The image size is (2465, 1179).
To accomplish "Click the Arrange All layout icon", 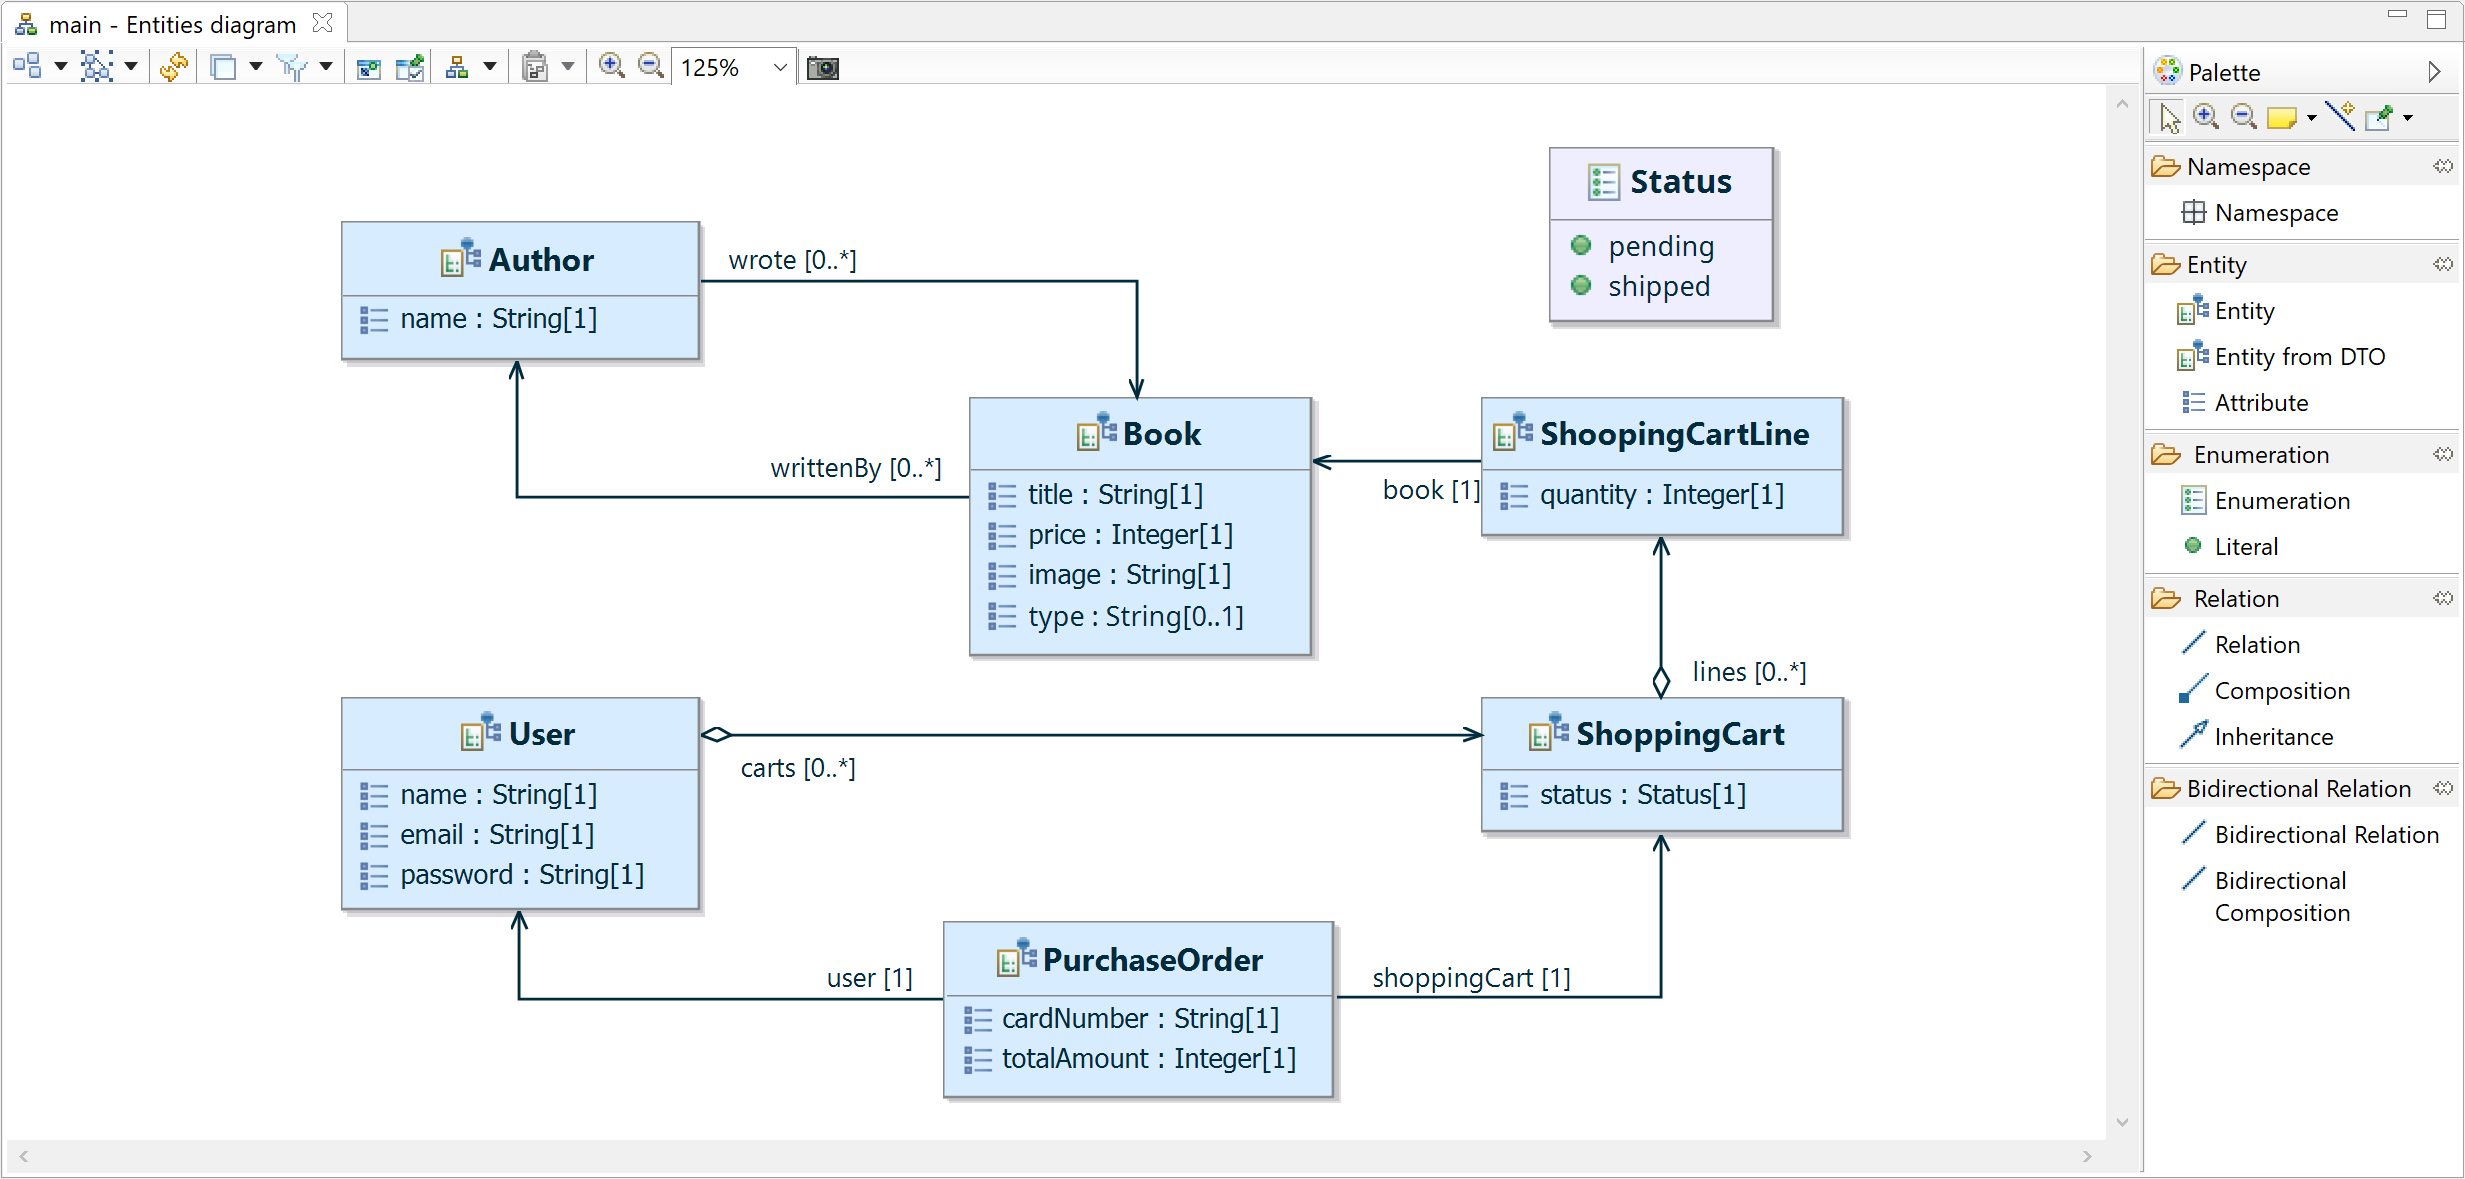I will click(x=27, y=67).
